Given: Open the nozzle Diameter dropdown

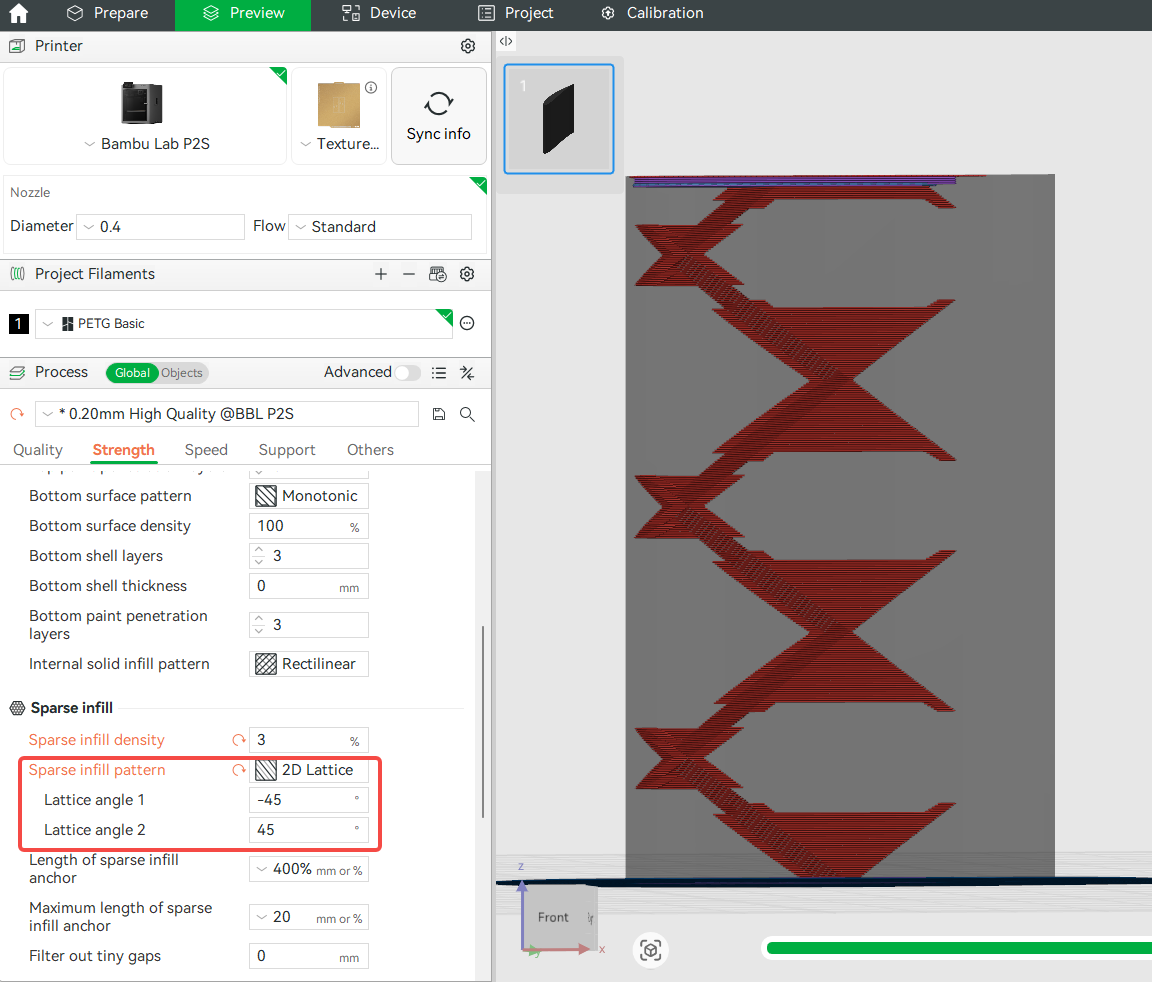Looking at the screenshot, I should [x=160, y=227].
